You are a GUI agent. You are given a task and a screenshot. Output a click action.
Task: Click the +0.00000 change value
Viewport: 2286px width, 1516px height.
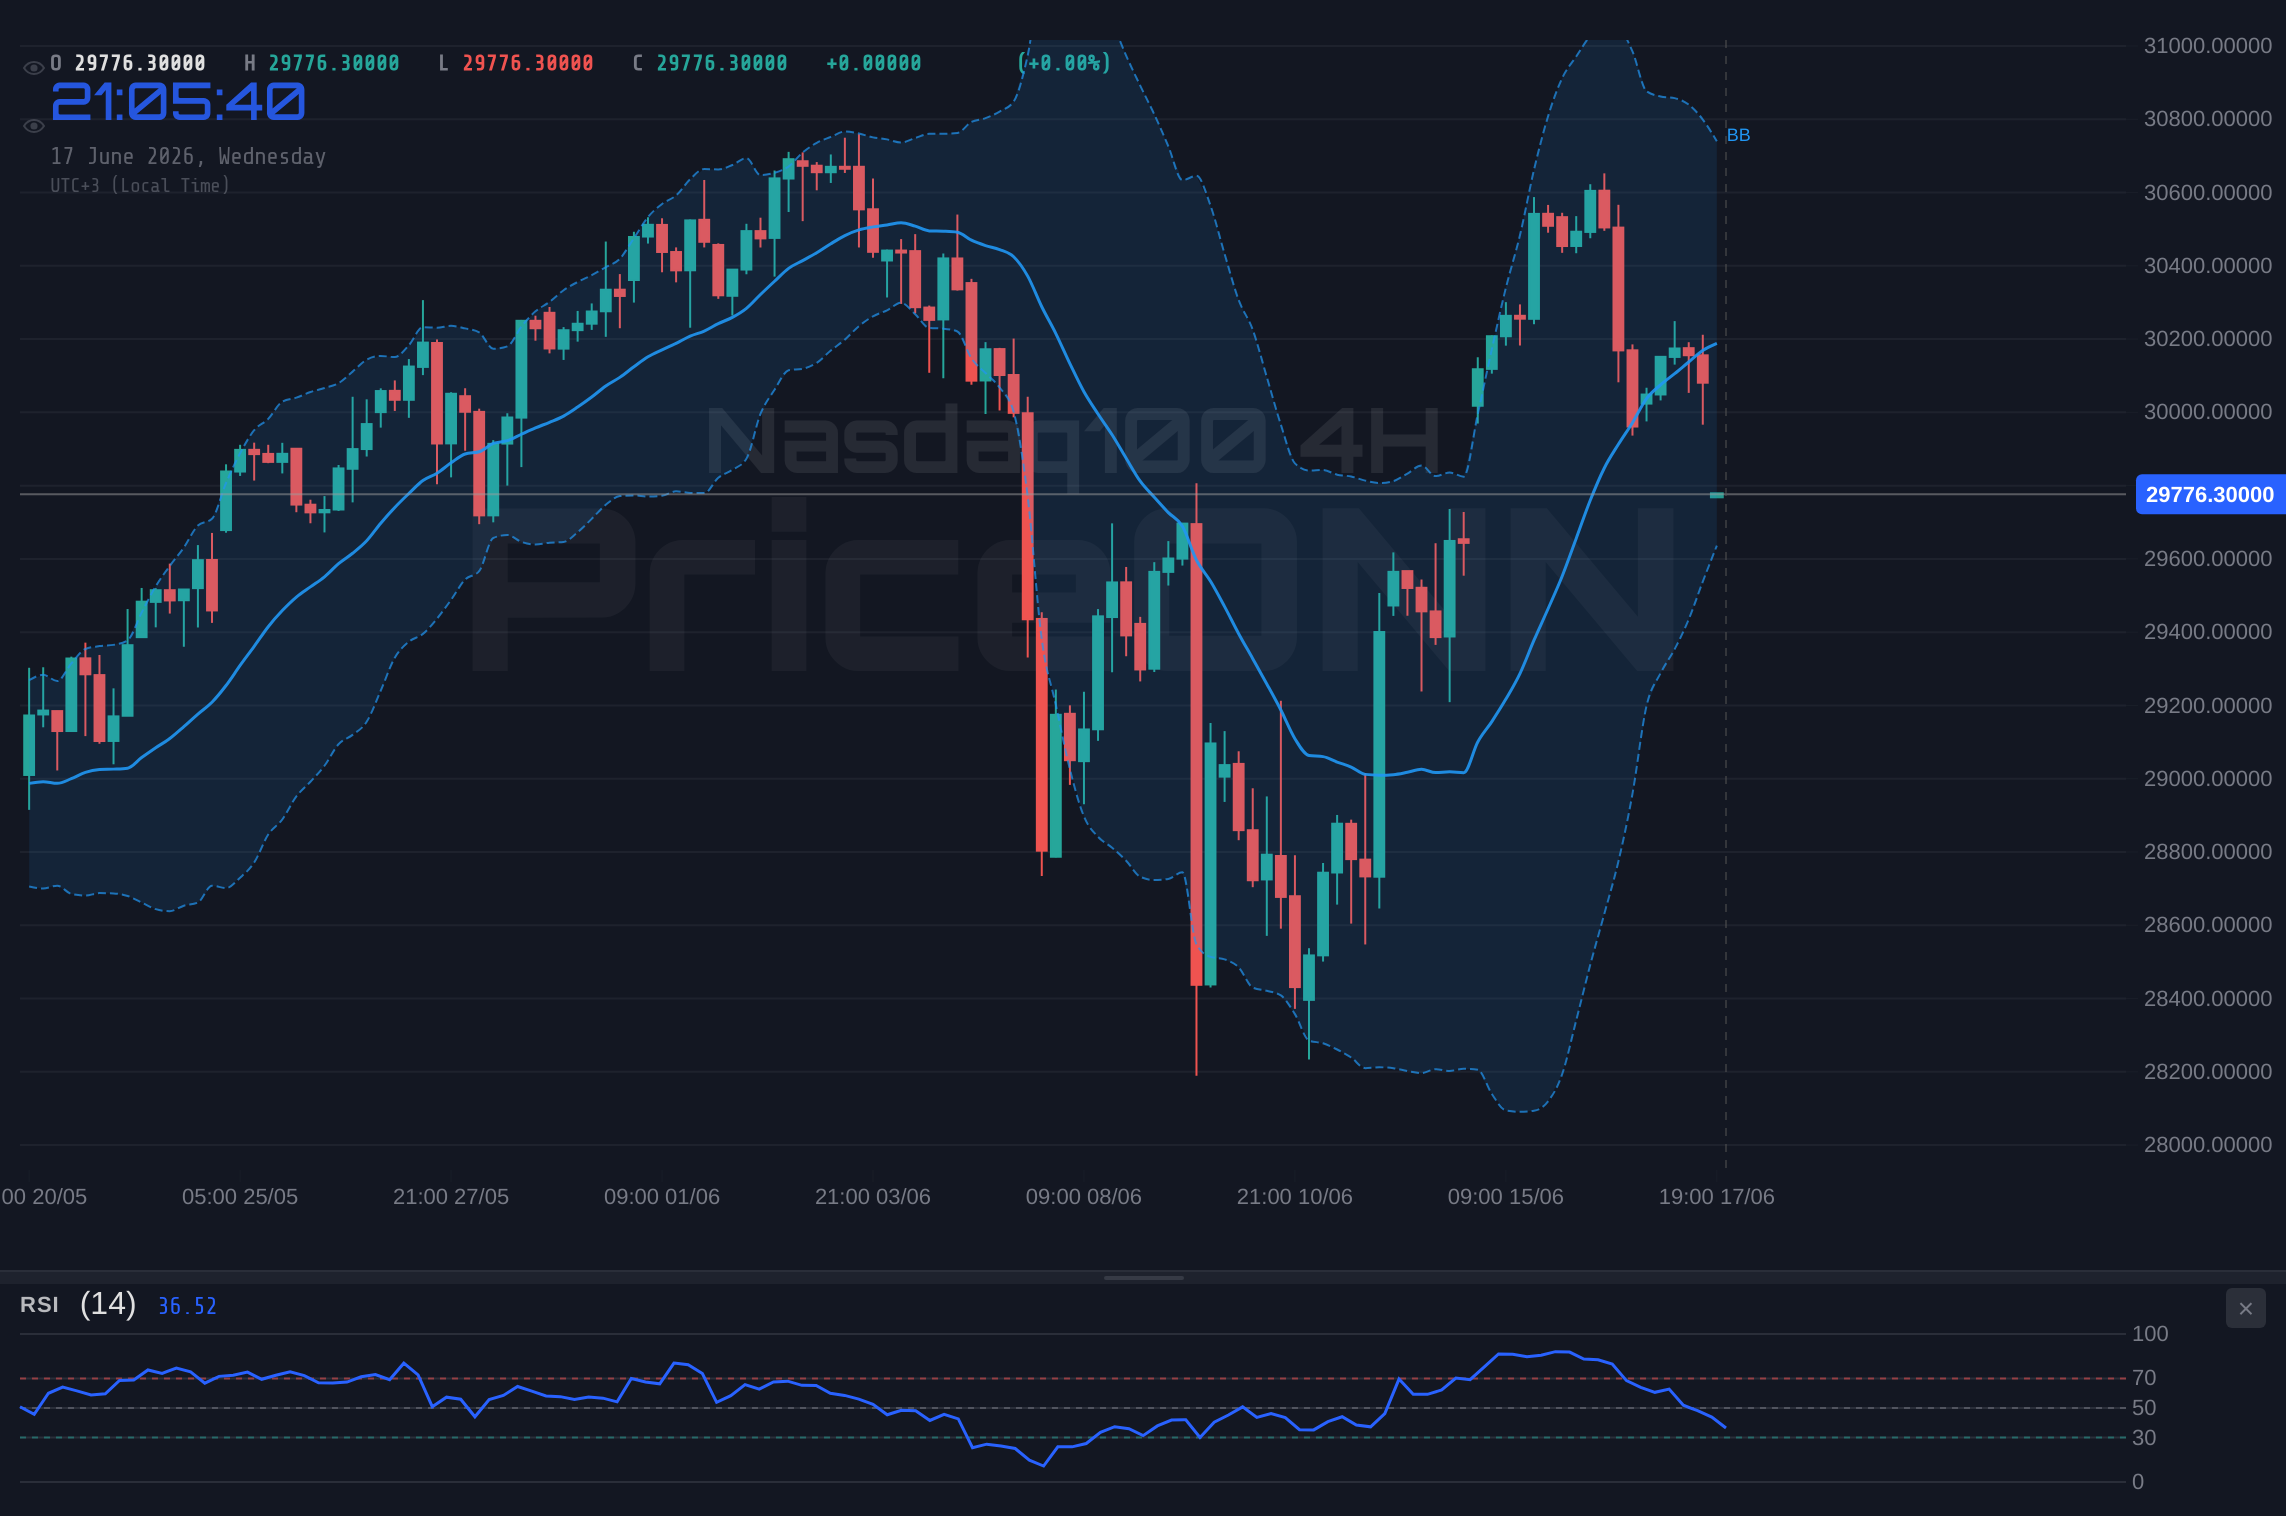[x=873, y=63]
